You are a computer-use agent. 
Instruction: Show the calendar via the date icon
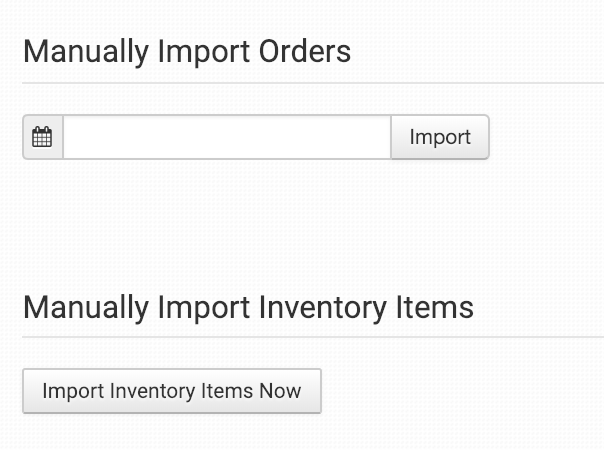coord(42,137)
